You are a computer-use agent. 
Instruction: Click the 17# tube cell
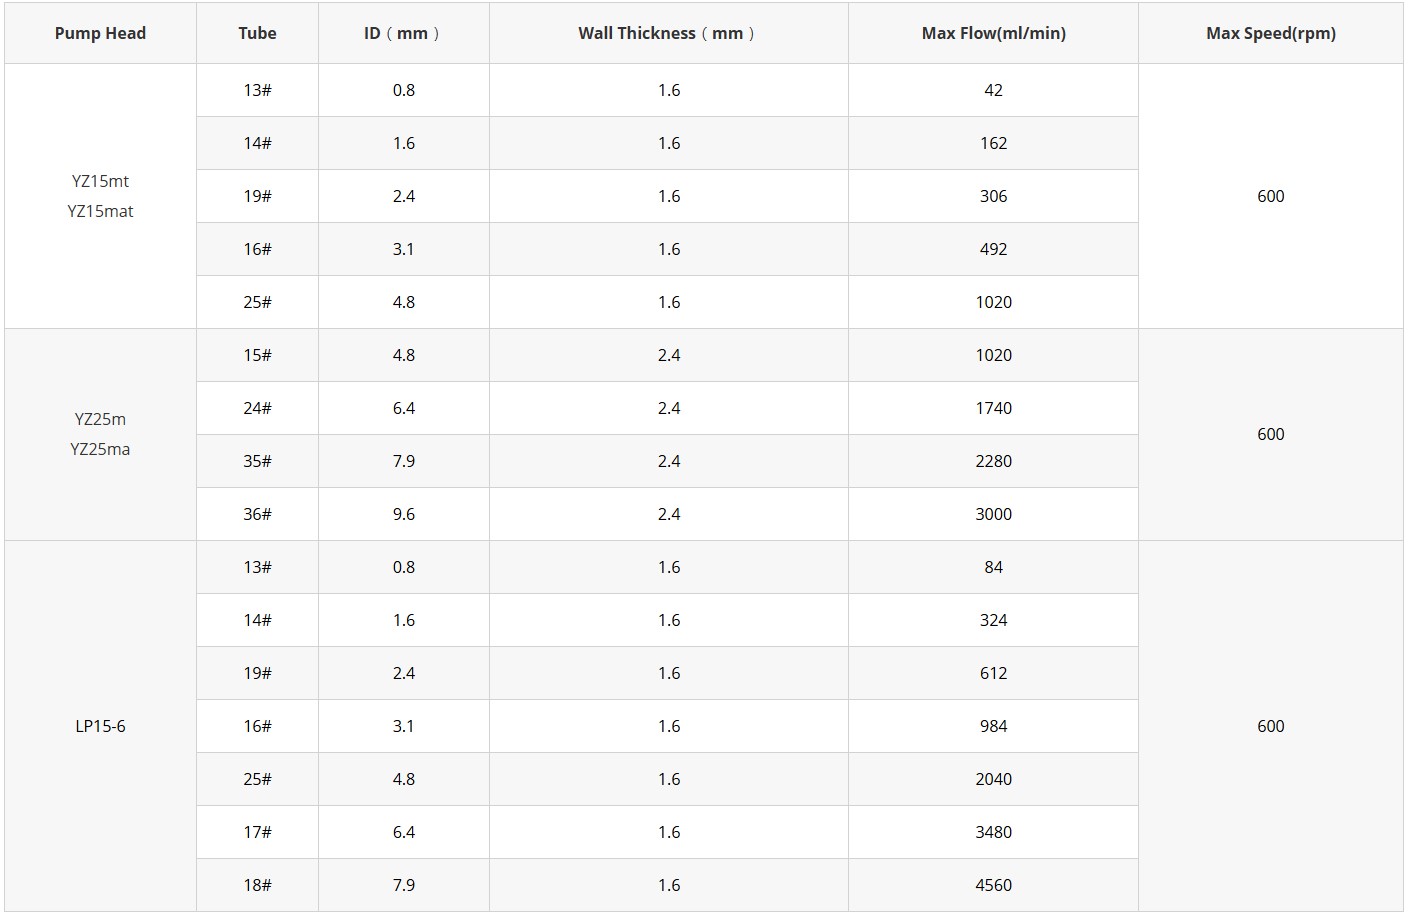pos(257,832)
